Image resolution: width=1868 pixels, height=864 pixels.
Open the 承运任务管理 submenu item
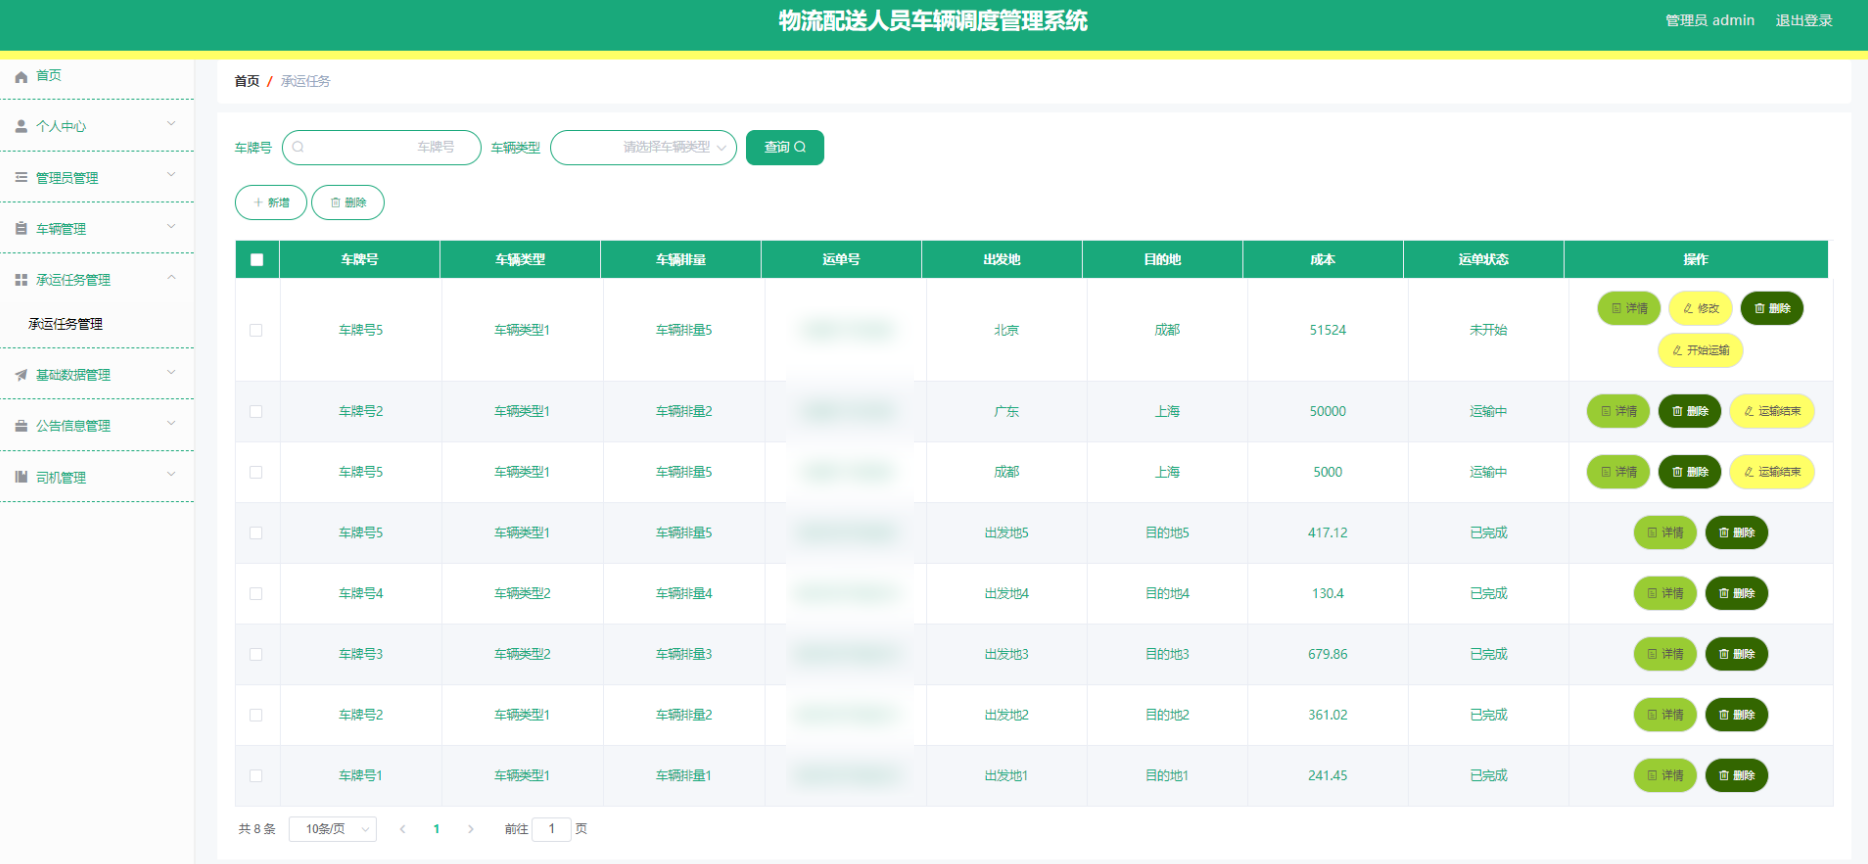[66, 324]
